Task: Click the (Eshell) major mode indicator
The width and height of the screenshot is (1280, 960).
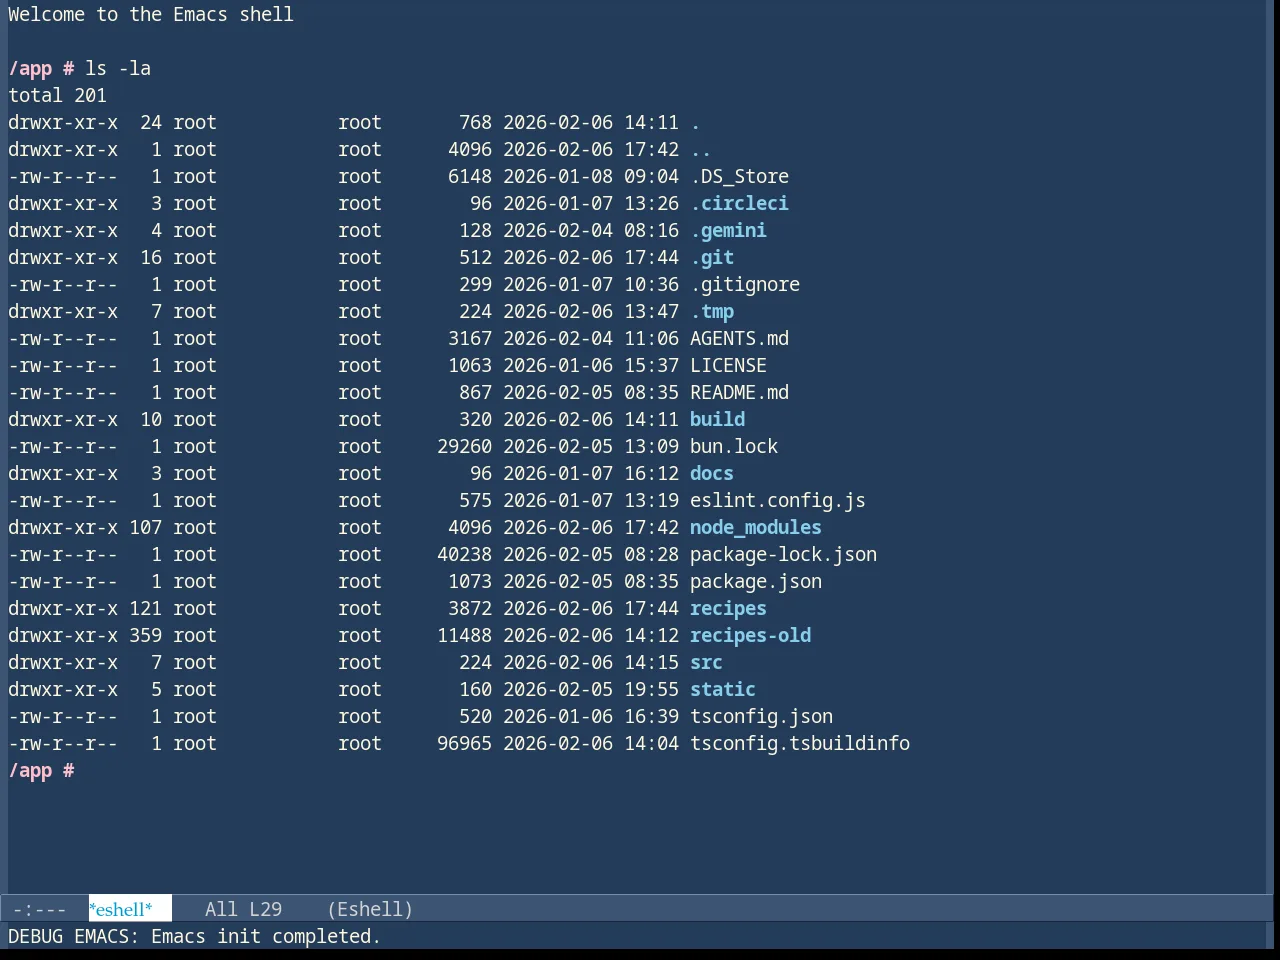Action: coord(370,909)
